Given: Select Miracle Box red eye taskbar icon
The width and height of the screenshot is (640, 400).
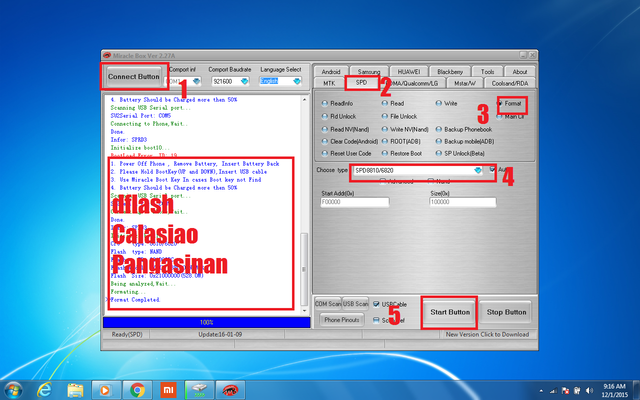Looking at the screenshot, I should [230, 391].
